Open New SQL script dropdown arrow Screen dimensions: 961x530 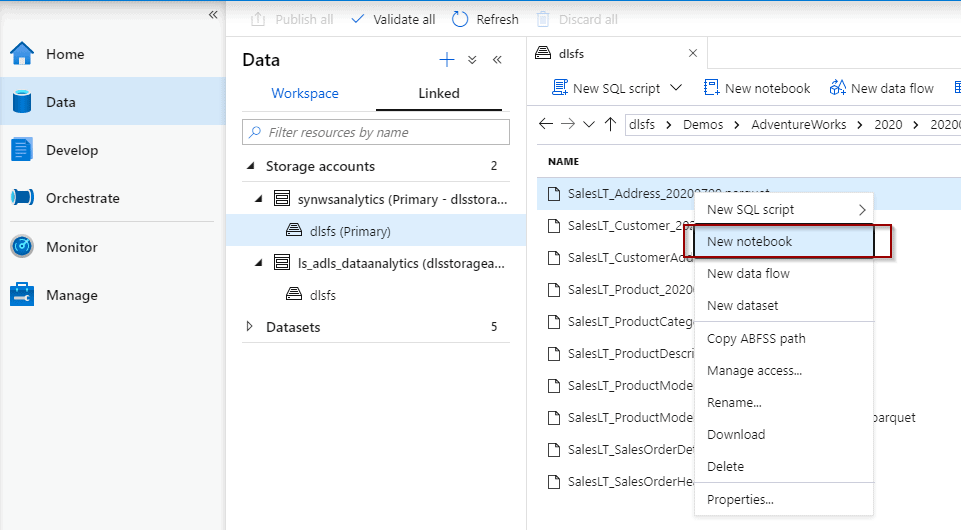pyautogui.click(x=676, y=88)
